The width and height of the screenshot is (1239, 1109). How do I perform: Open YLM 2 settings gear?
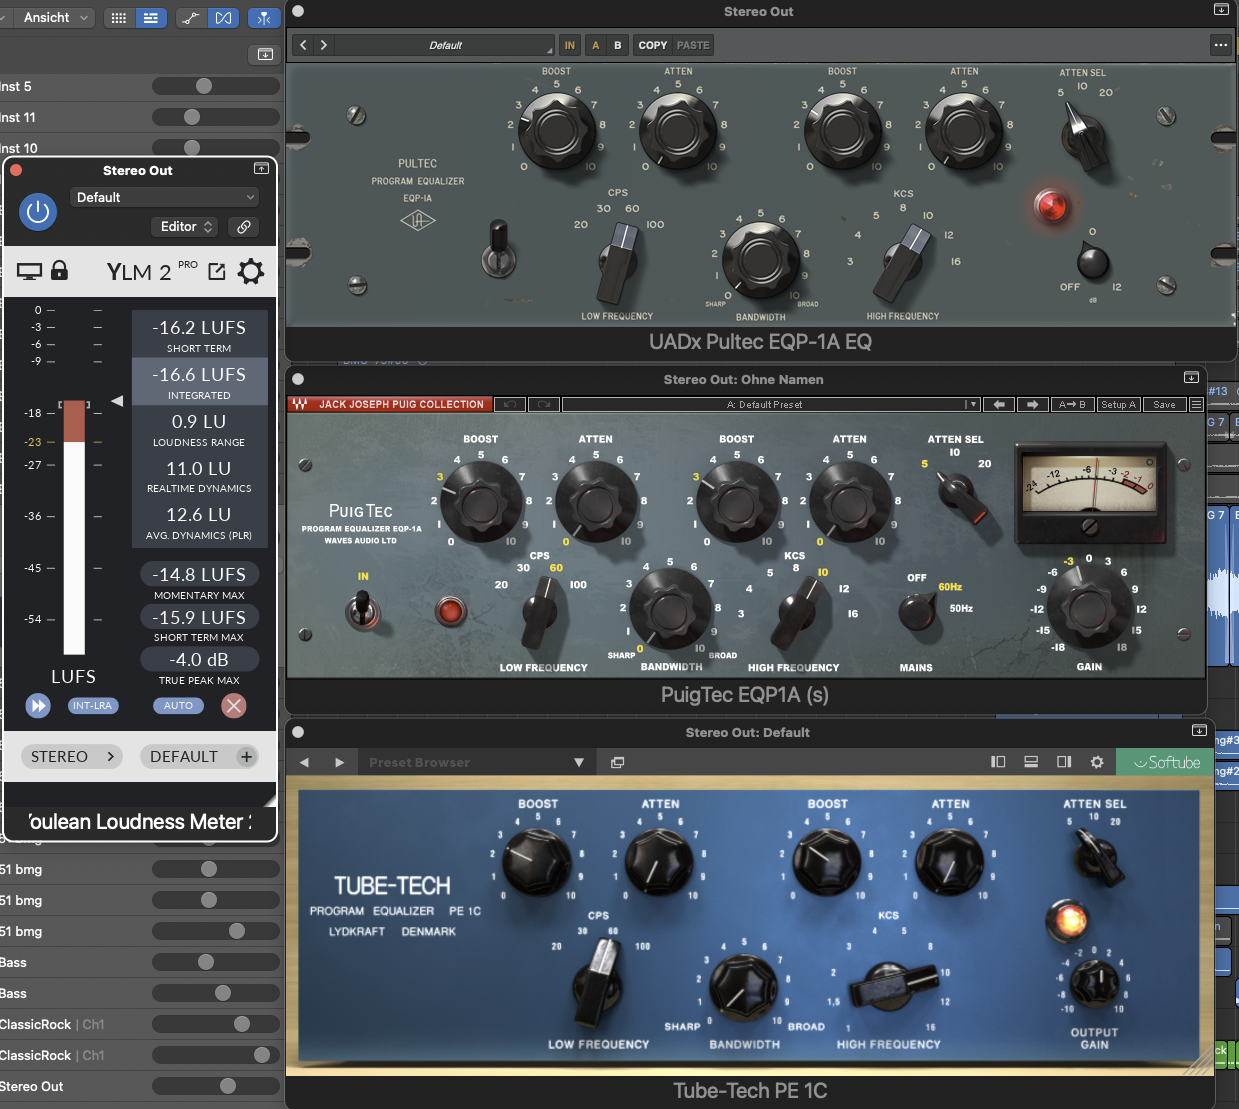(x=251, y=271)
